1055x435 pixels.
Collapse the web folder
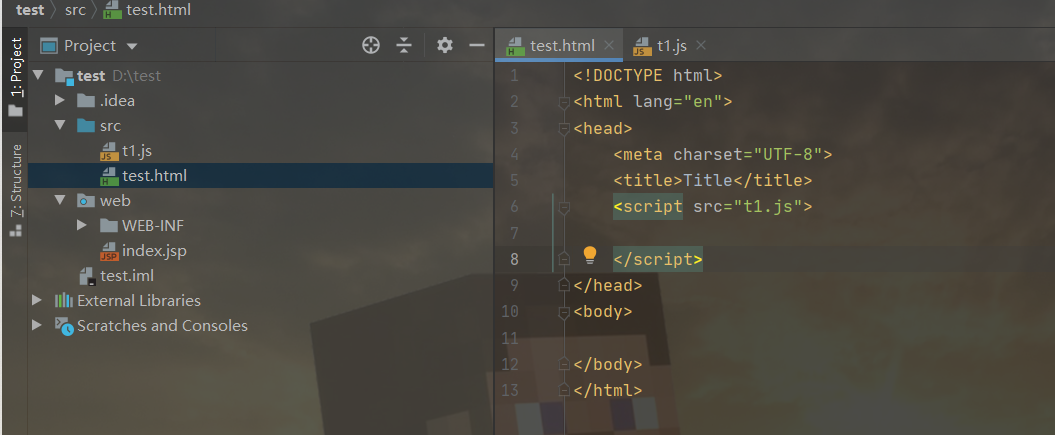pos(60,200)
